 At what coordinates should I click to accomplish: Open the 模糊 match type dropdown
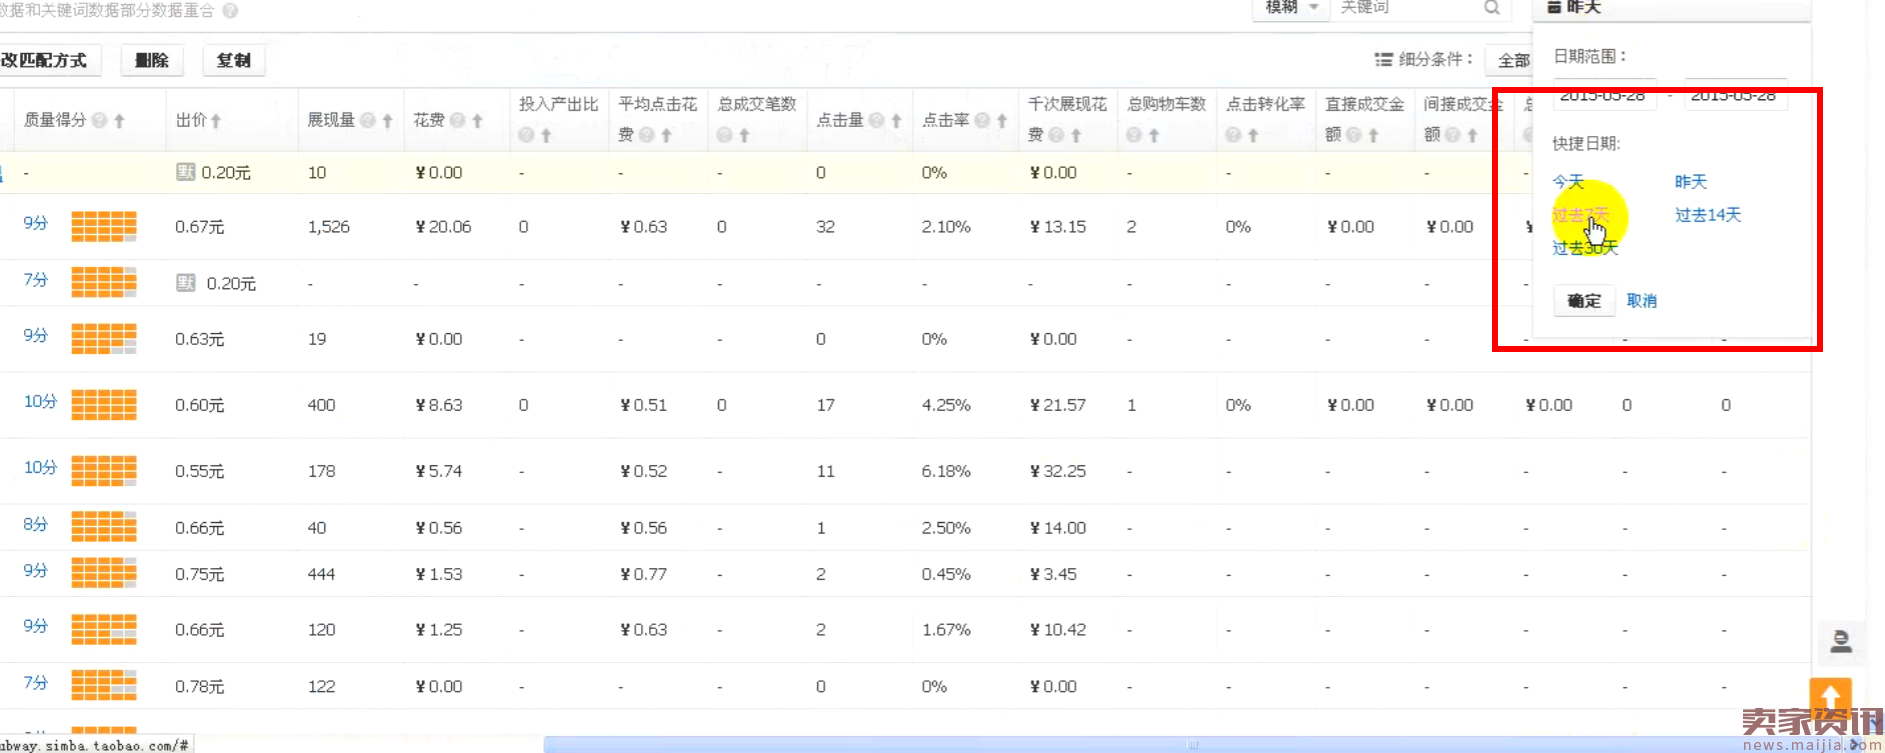[x=1291, y=8]
